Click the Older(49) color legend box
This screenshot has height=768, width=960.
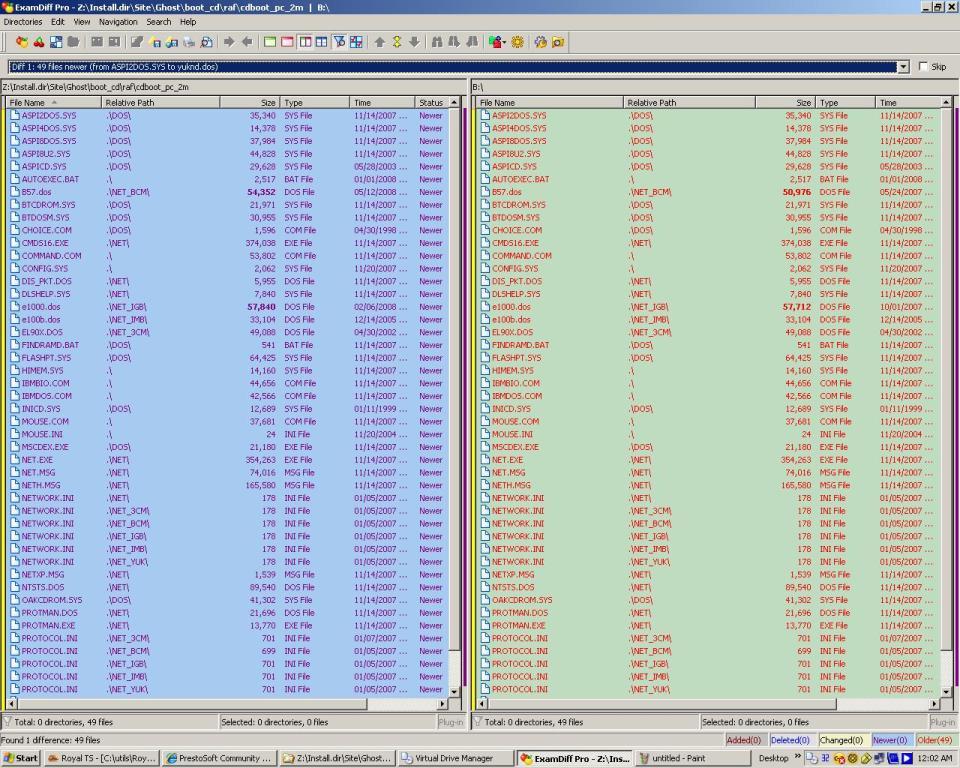(934, 740)
